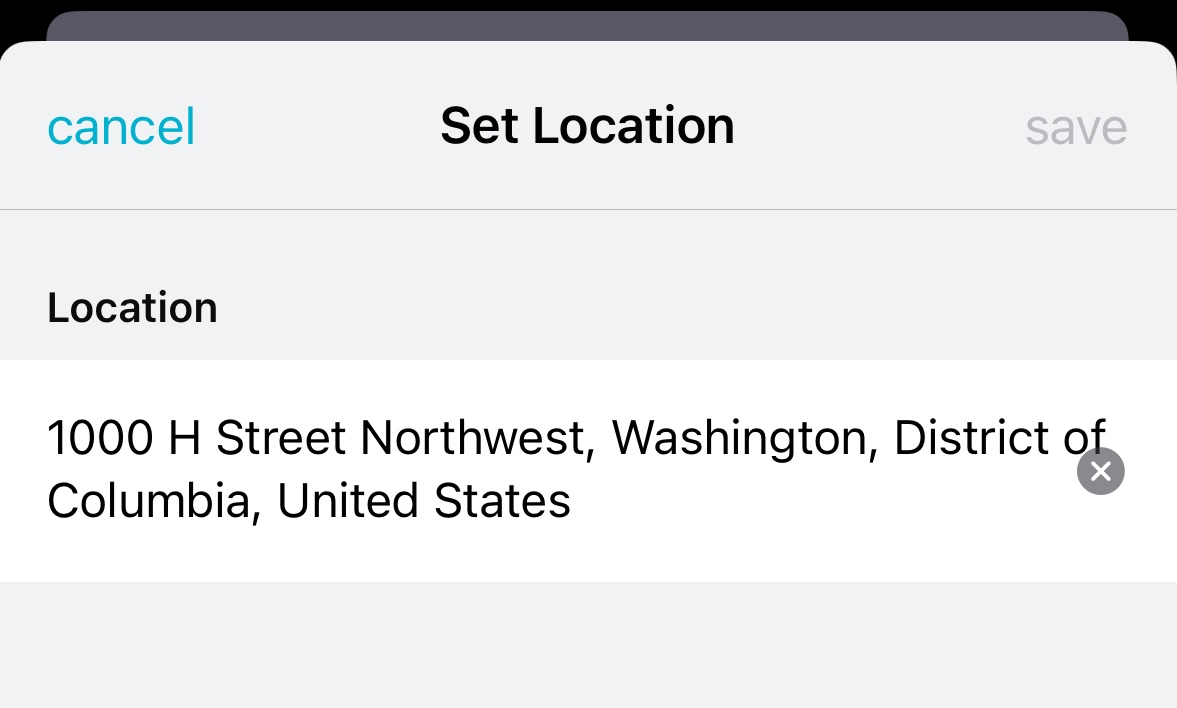1177x708 pixels.
Task: Click empty header space between title and save
Action: [x=880, y=127]
